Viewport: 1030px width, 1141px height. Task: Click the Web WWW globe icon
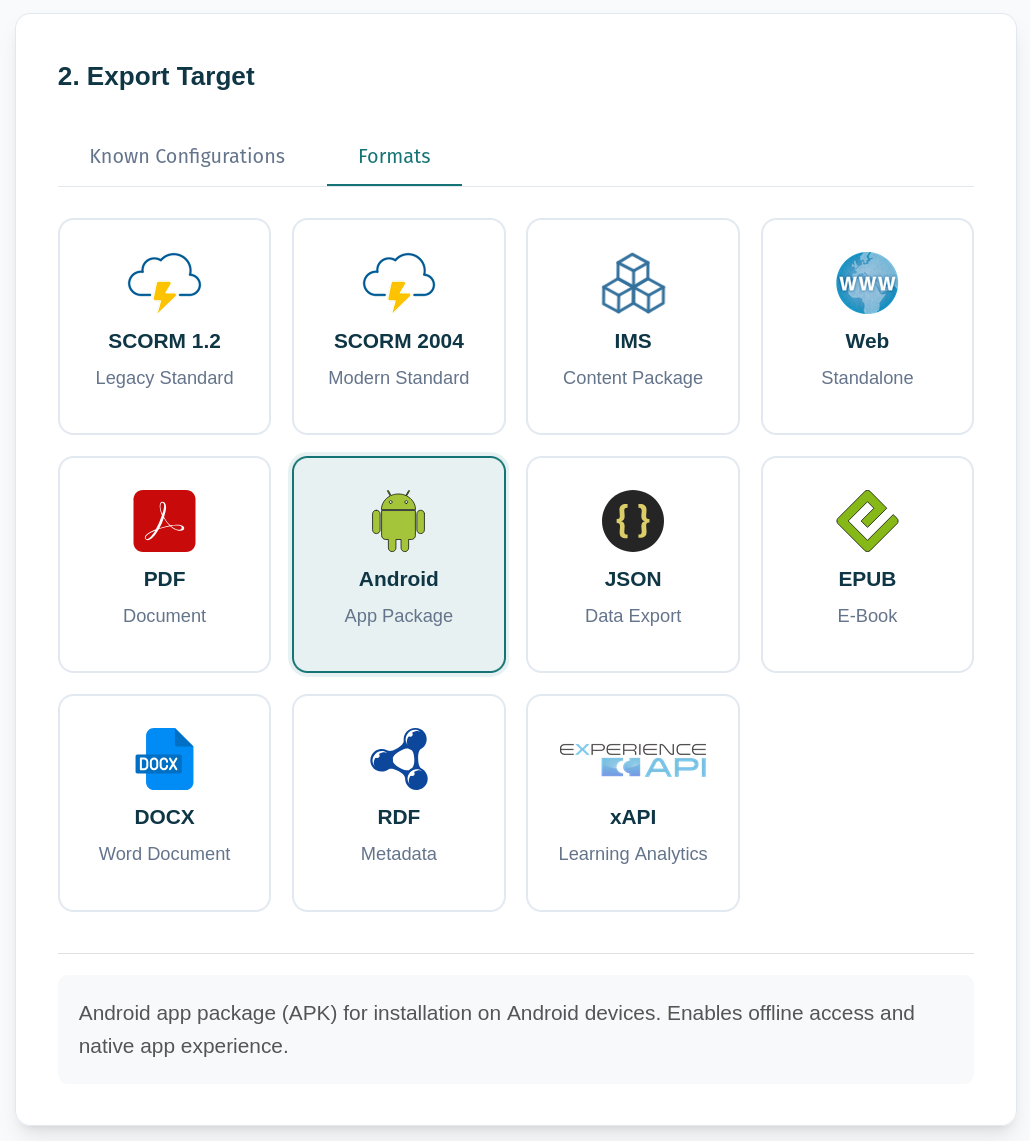pos(866,282)
